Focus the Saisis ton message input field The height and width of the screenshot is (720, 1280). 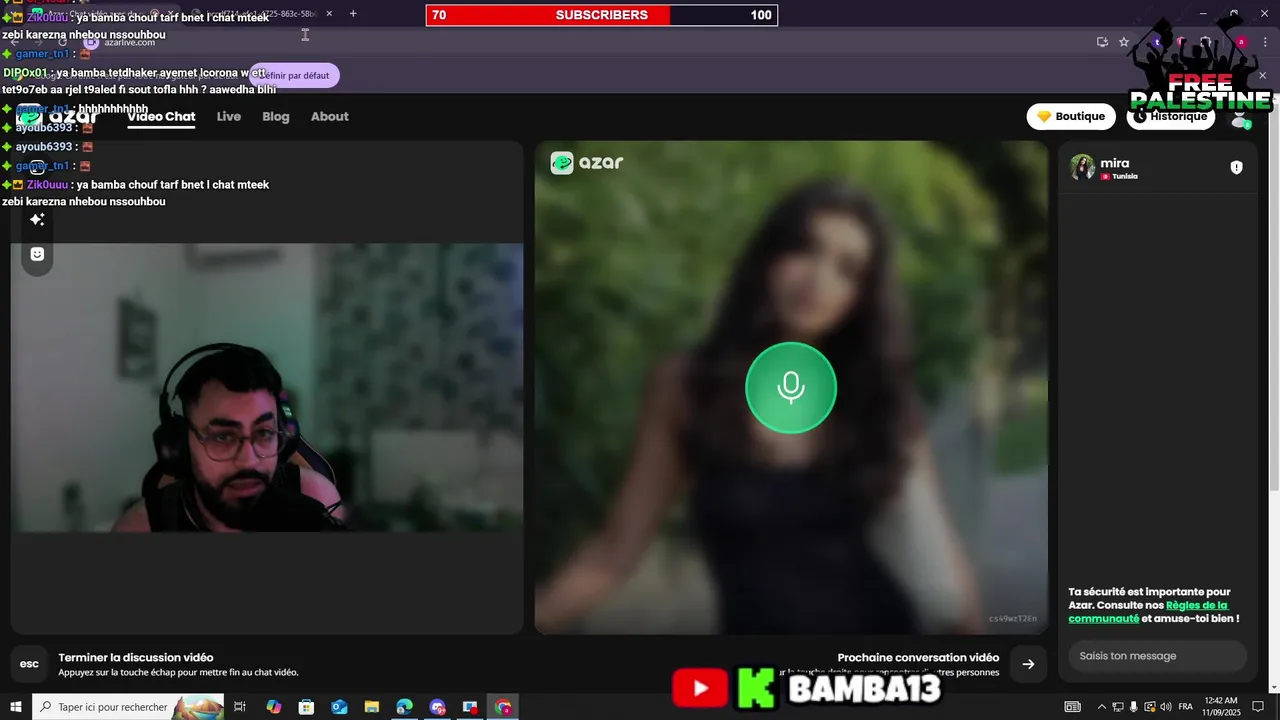pyautogui.click(x=1157, y=656)
